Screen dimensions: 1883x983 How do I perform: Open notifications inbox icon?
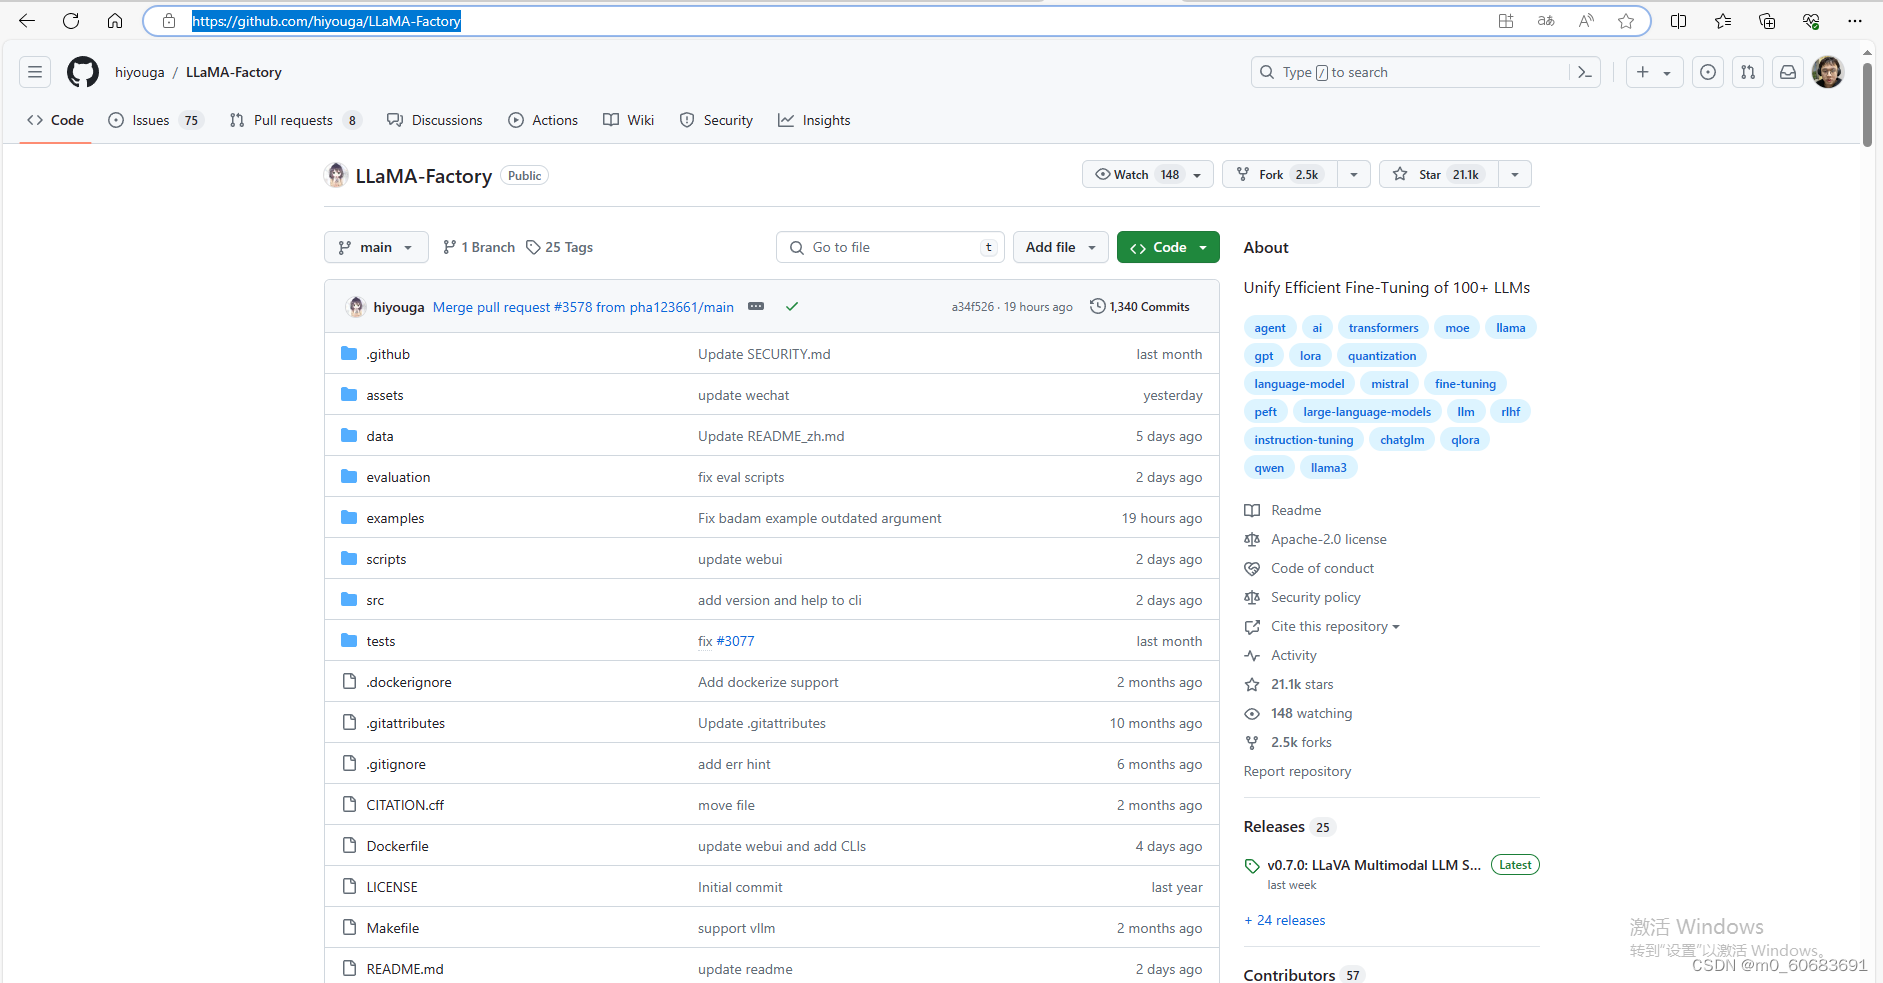[x=1788, y=72]
